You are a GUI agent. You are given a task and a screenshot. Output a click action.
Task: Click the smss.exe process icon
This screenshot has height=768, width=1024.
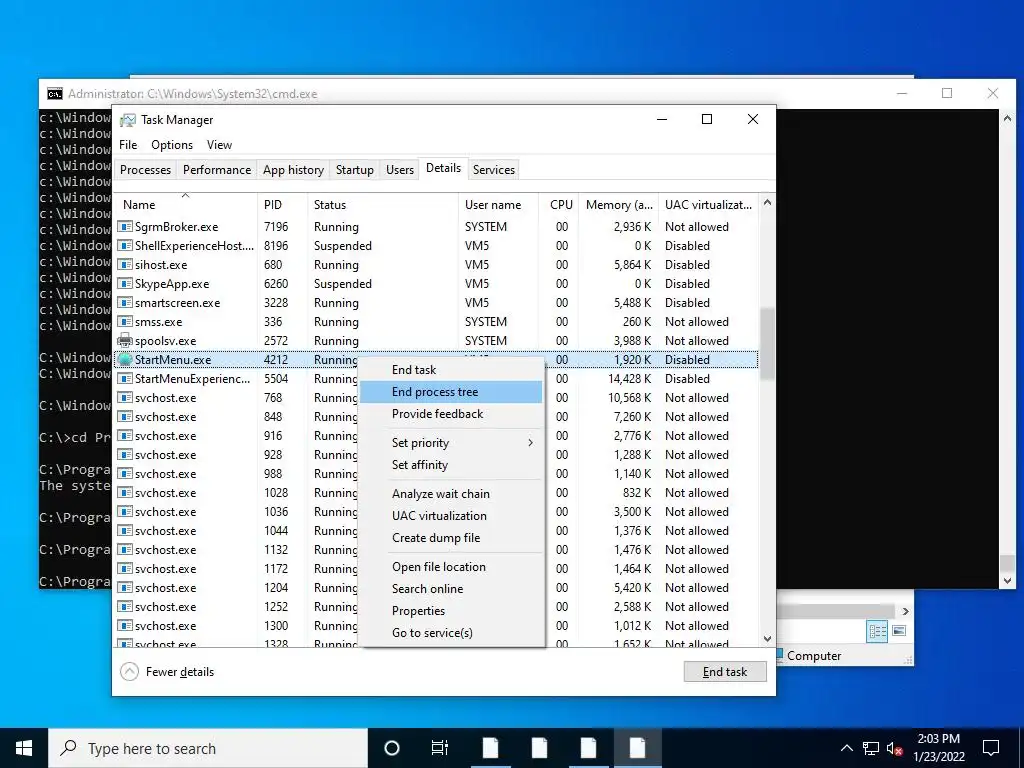[x=125, y=322]
